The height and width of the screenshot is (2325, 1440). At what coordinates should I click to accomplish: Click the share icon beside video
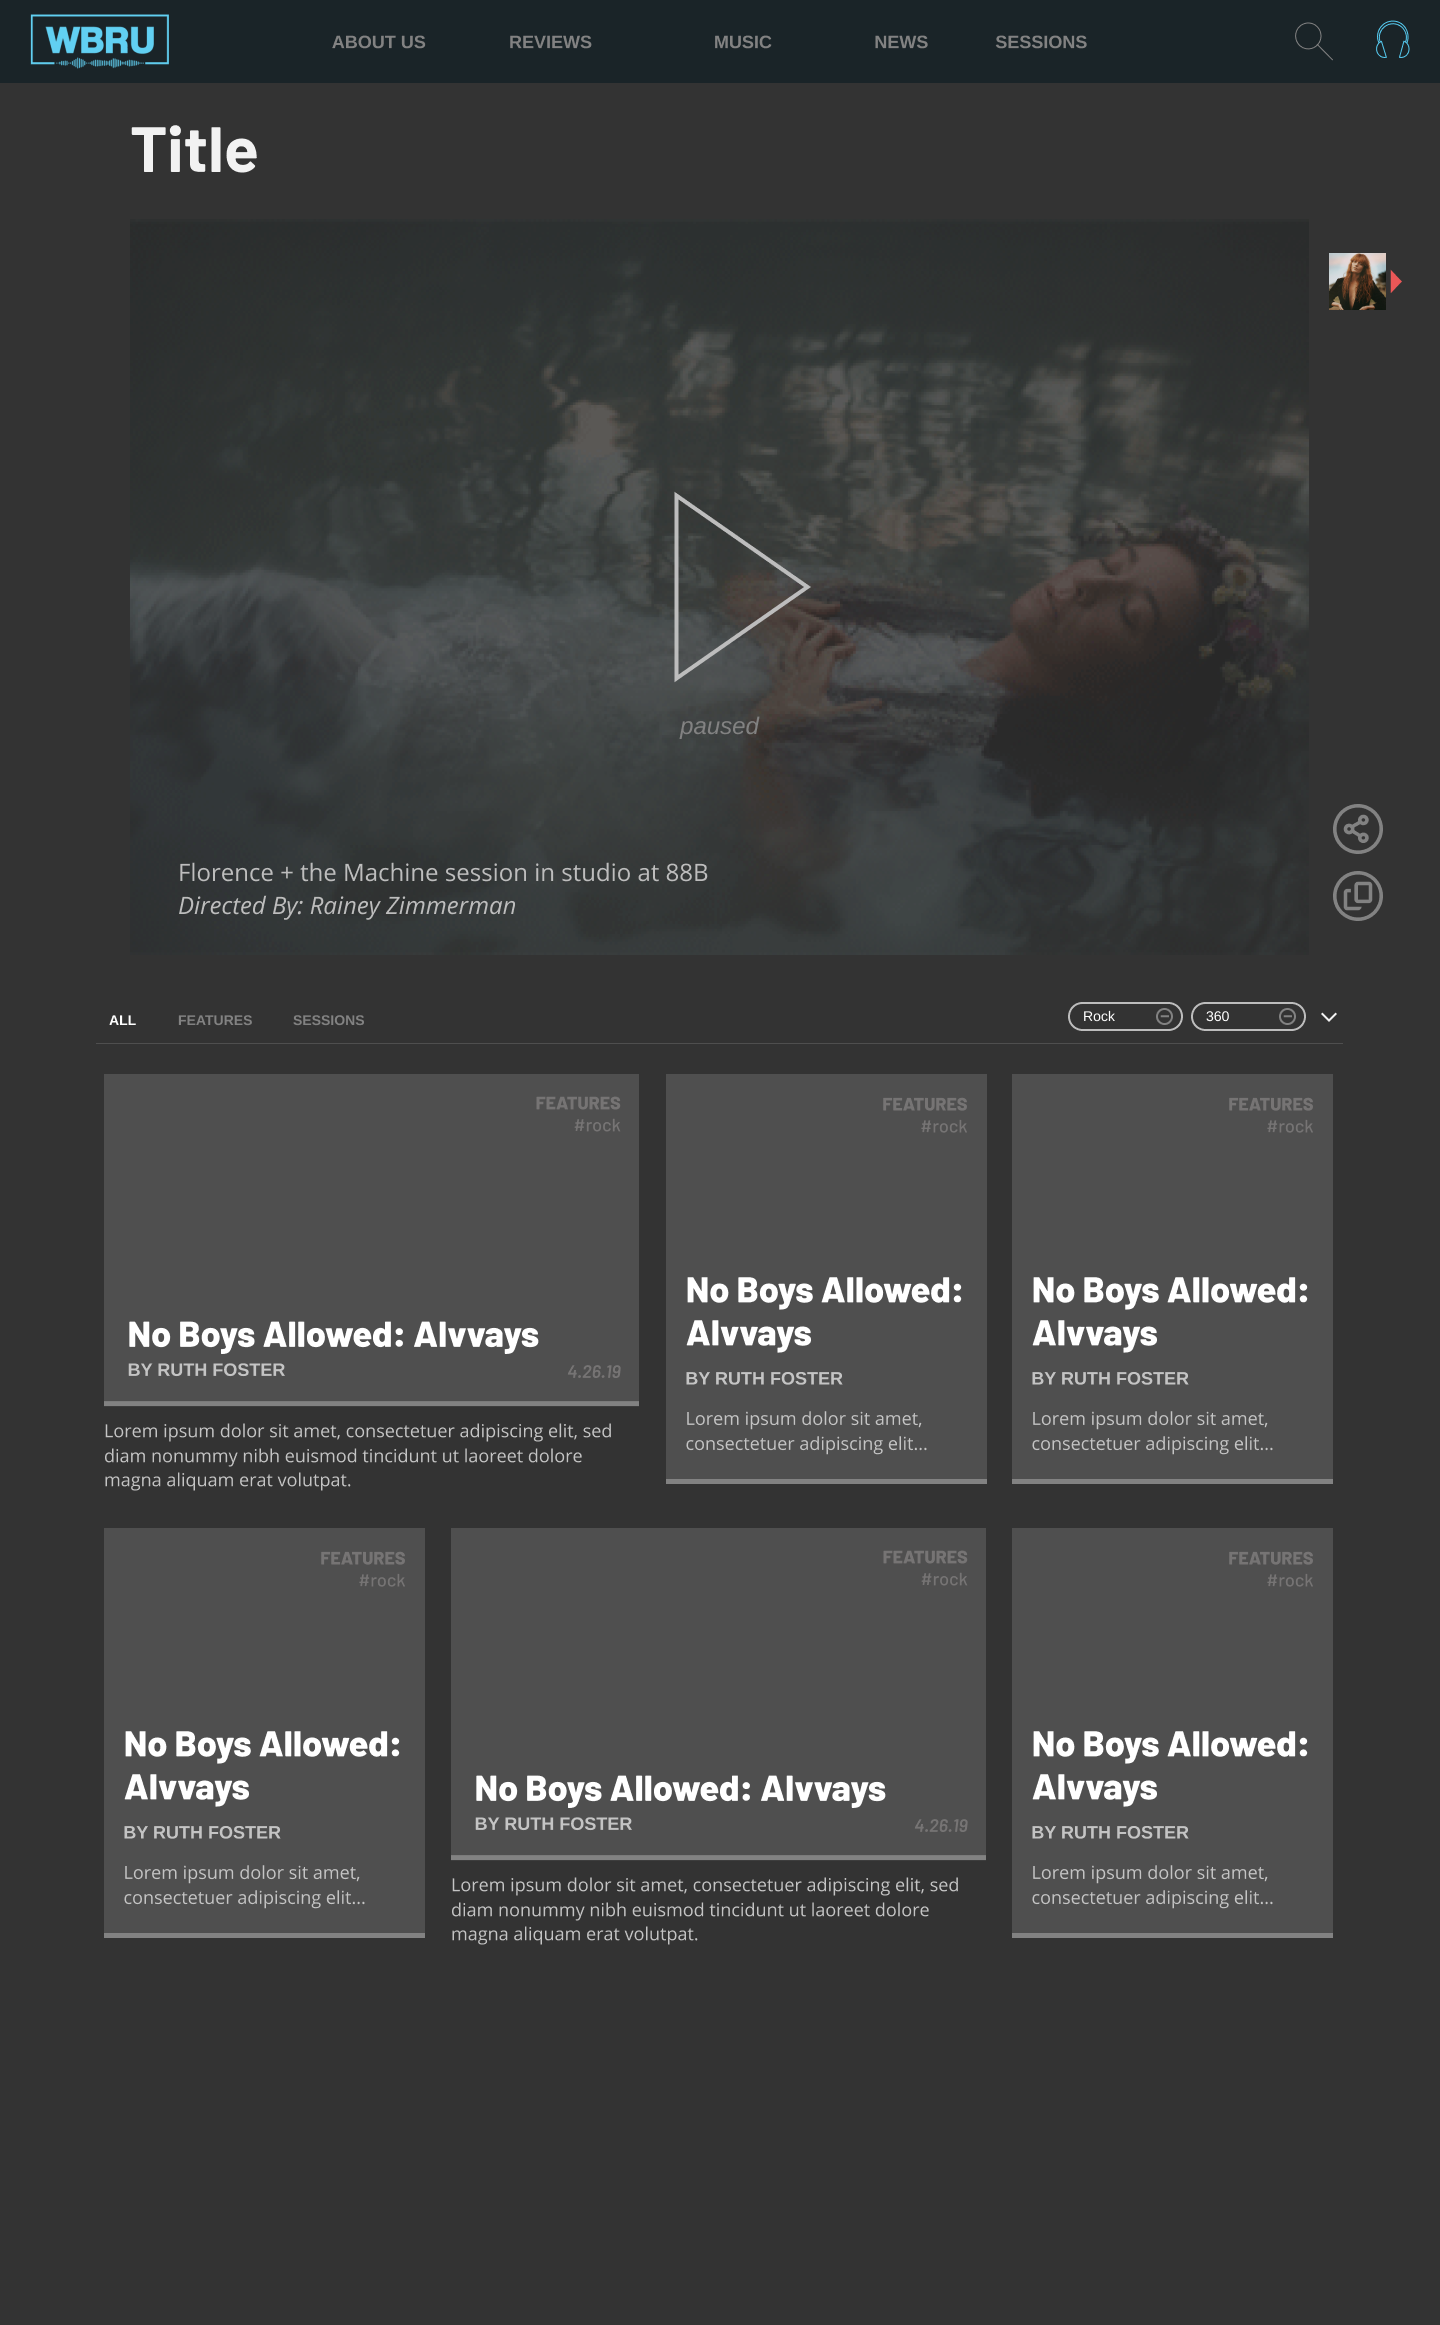pyautogui.click(x=1357, y=829)
